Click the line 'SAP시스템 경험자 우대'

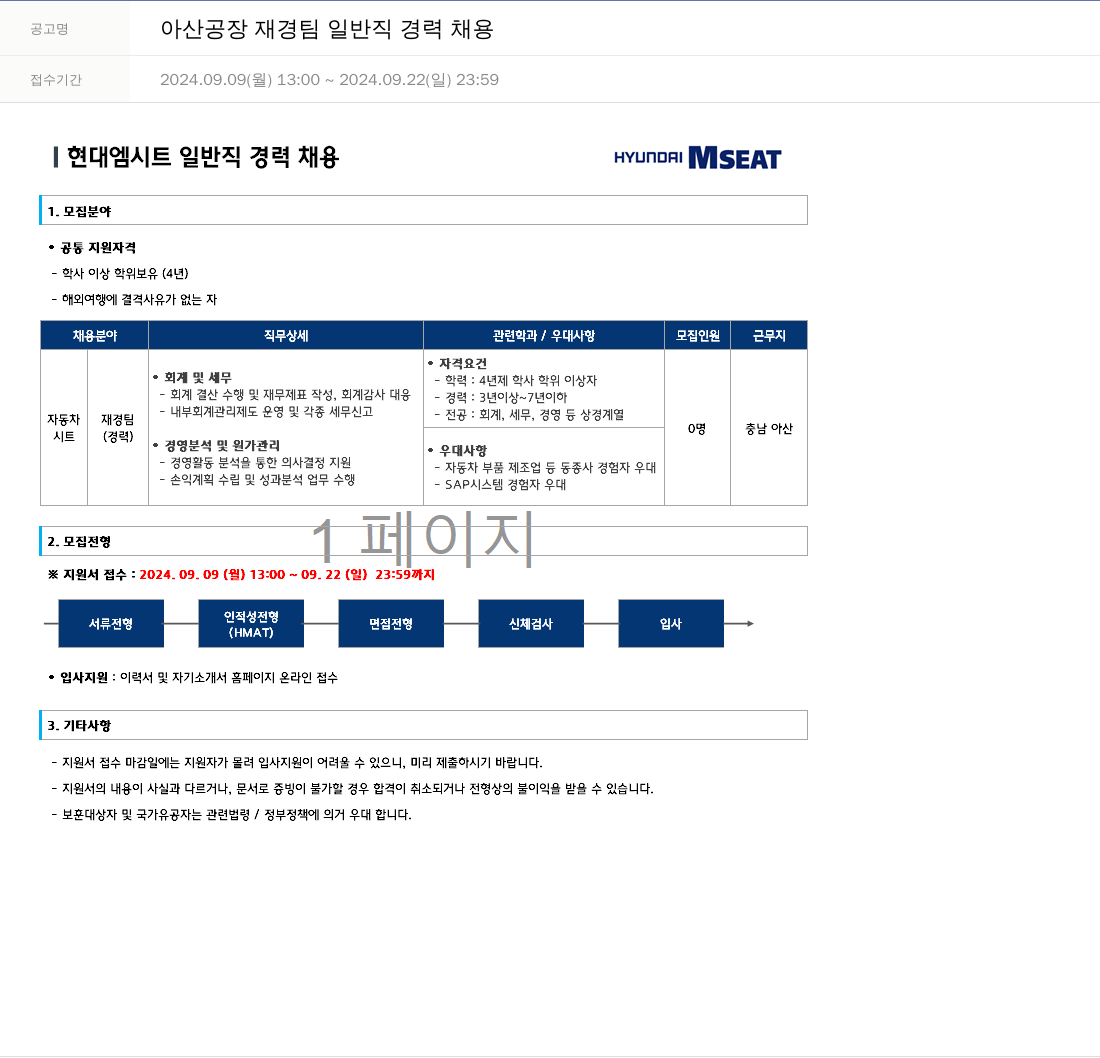[x=505, y=484]
